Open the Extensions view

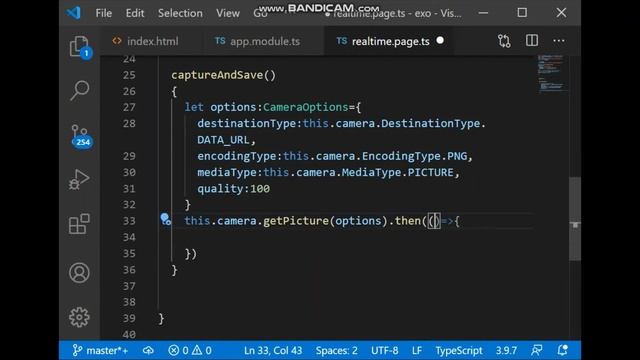79,224
